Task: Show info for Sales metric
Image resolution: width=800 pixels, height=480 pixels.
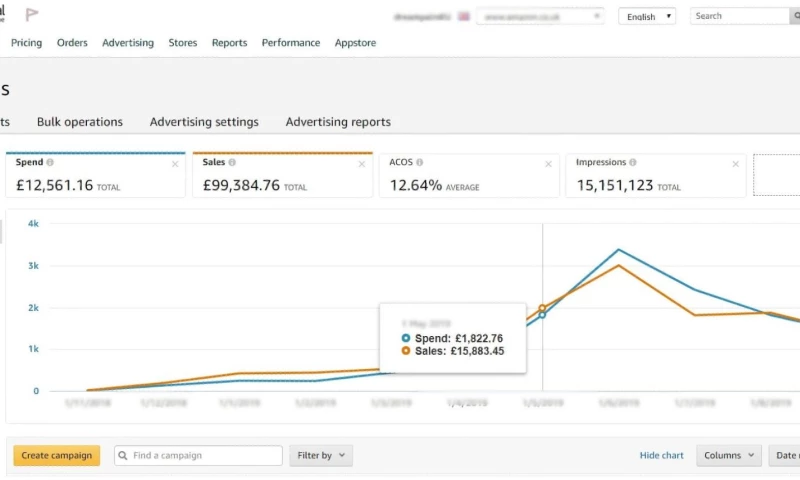Action: click(x=232, y=162)
